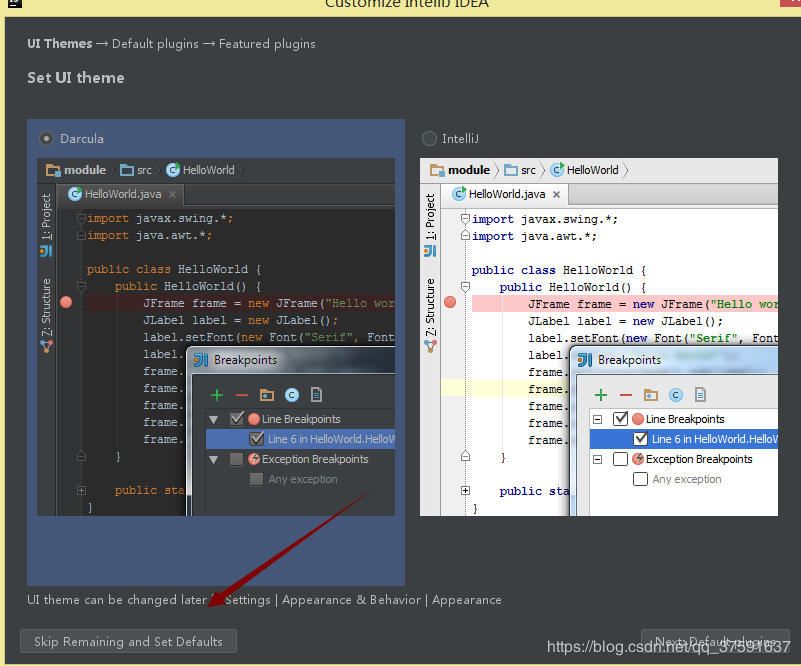Screen dimensions: 801x666
Task: Collapse Line Breakpoints minus box in IntelliJ preview
Action: tap(597, 420)
